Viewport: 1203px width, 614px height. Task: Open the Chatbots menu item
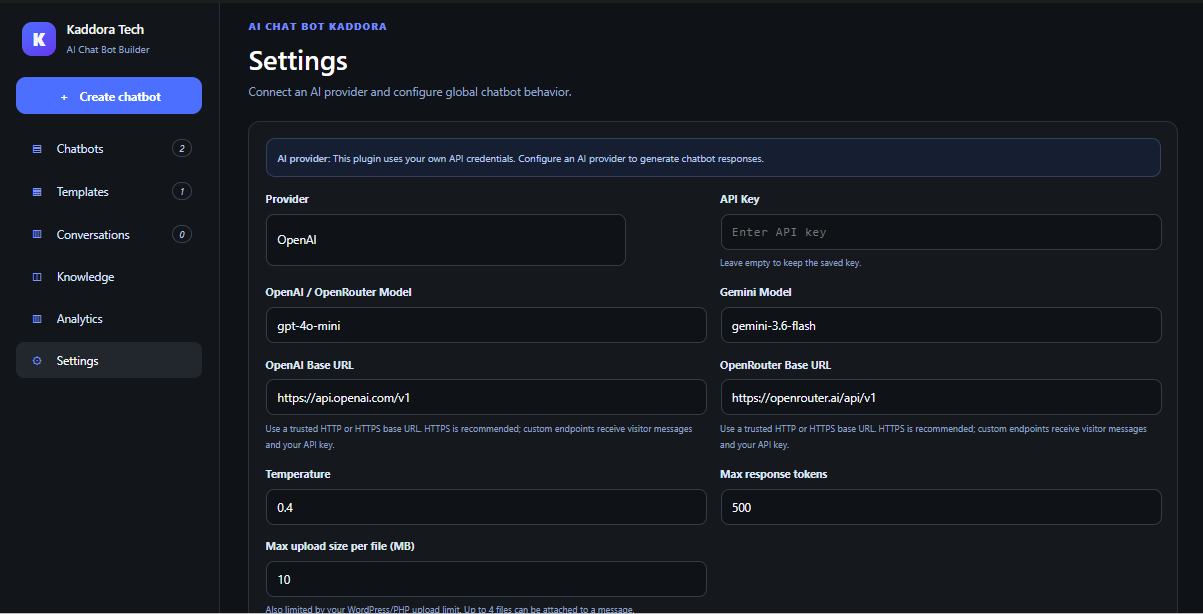pyautogui.click(x=109, y=149)
